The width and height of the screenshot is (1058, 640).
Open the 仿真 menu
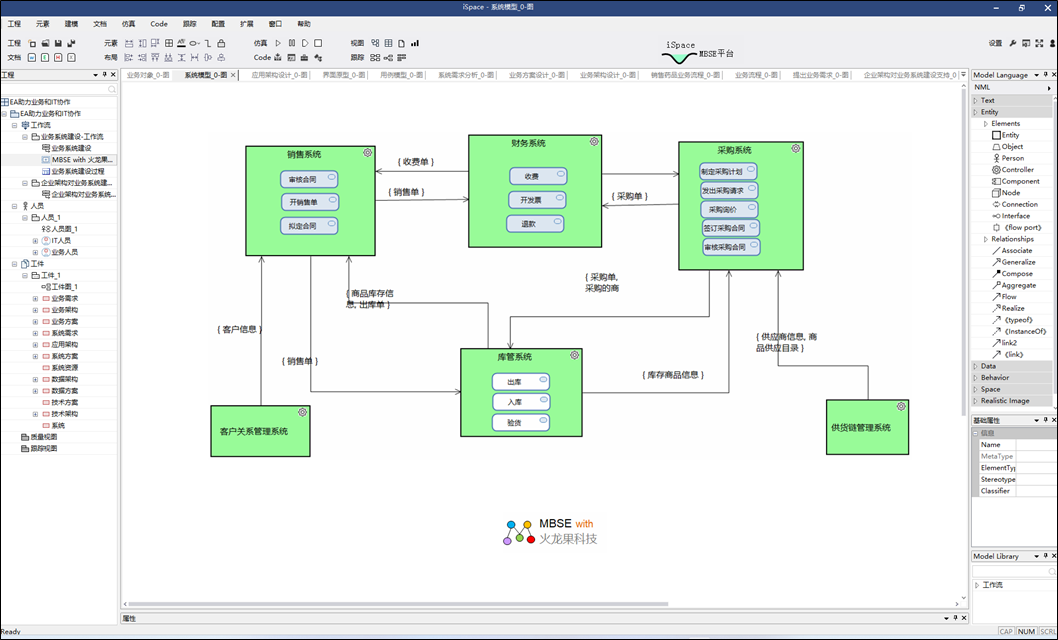pyautogui.click(x=128, y=23)
